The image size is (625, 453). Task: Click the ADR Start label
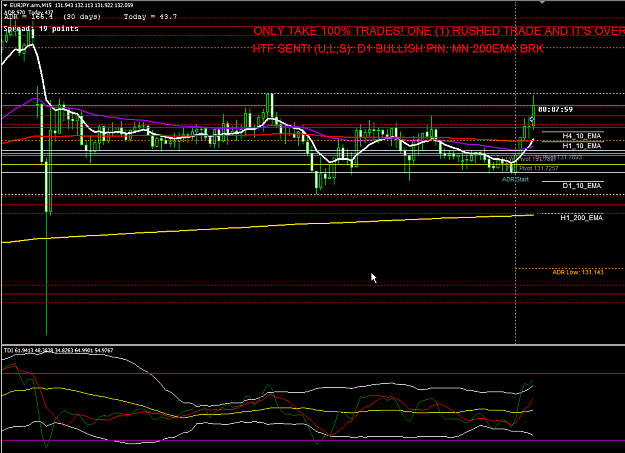tap(515, 179)
